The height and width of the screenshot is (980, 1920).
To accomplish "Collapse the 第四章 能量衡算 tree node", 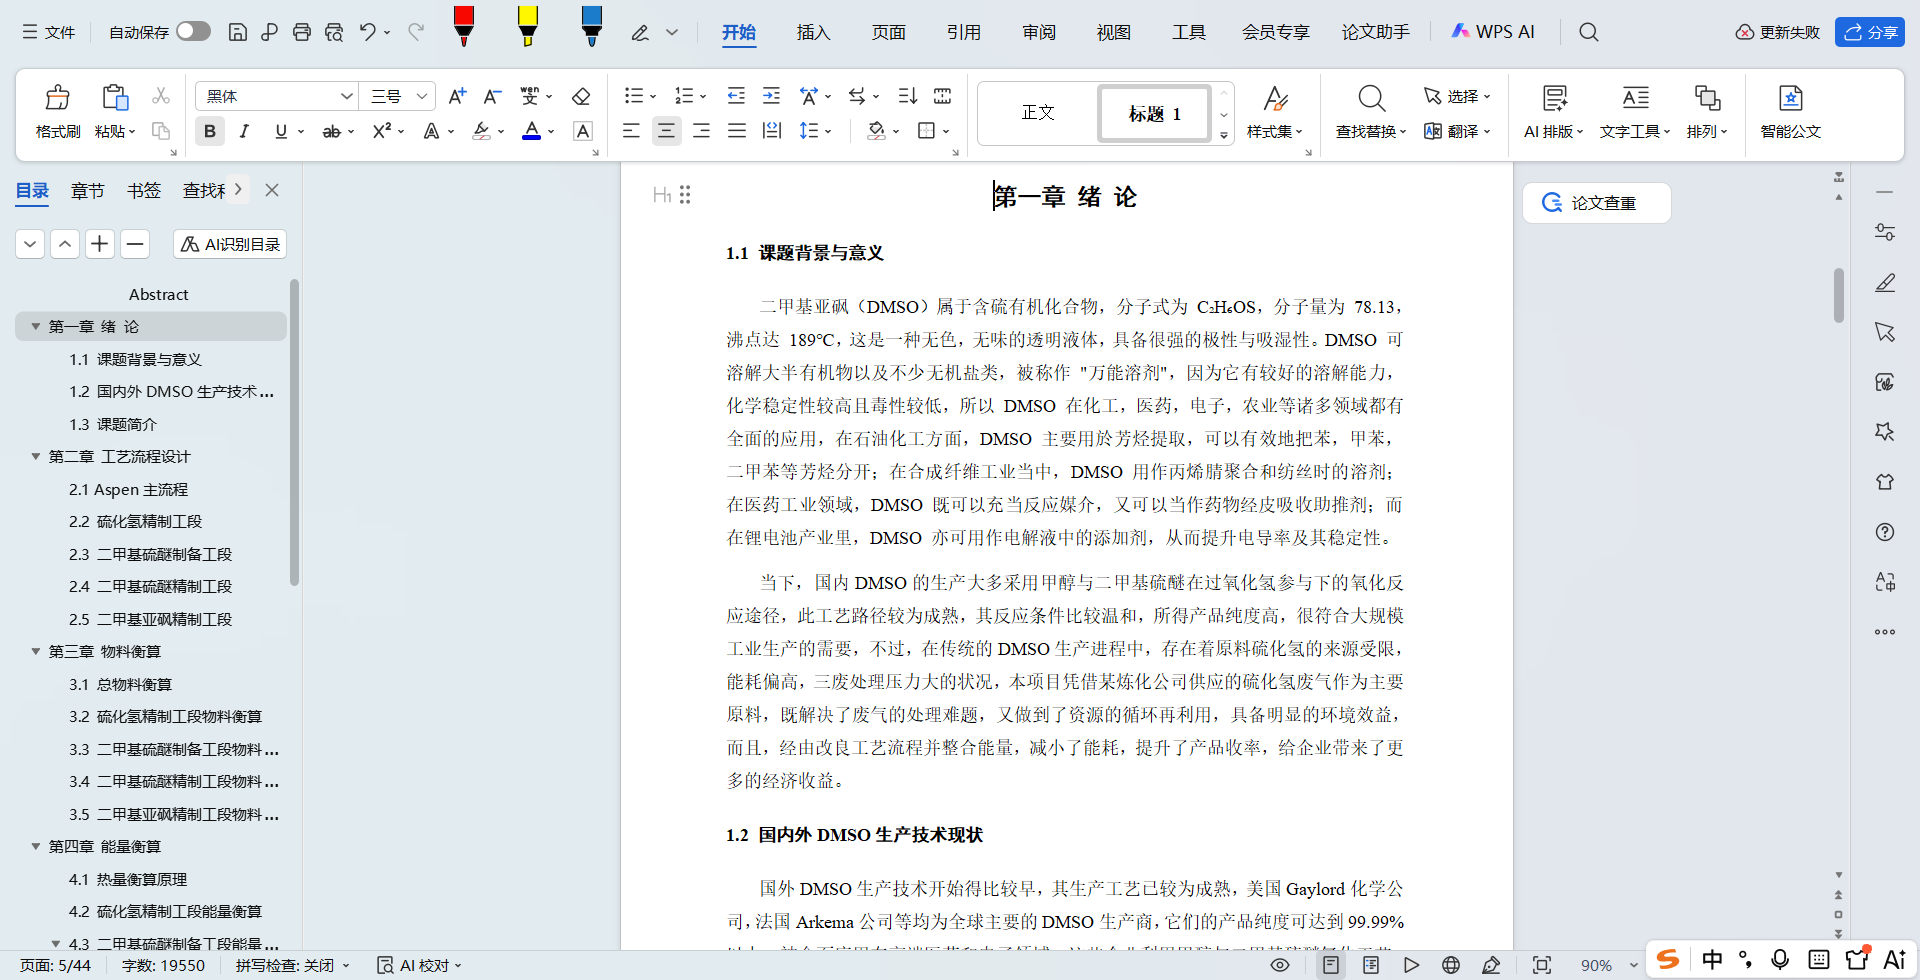I will coord(36,847).
